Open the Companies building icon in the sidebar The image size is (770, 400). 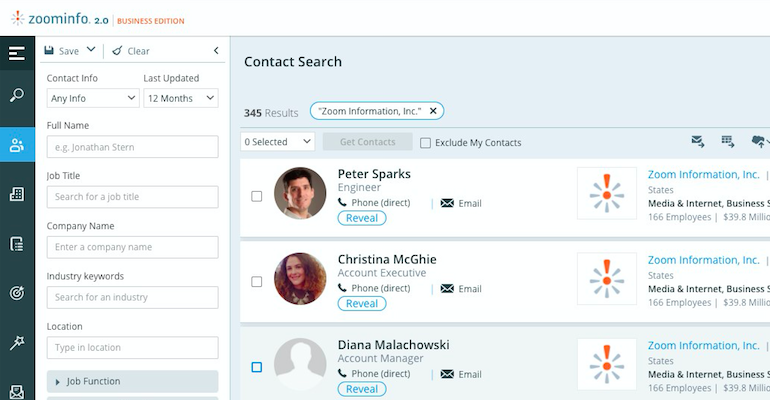point(17,194)
